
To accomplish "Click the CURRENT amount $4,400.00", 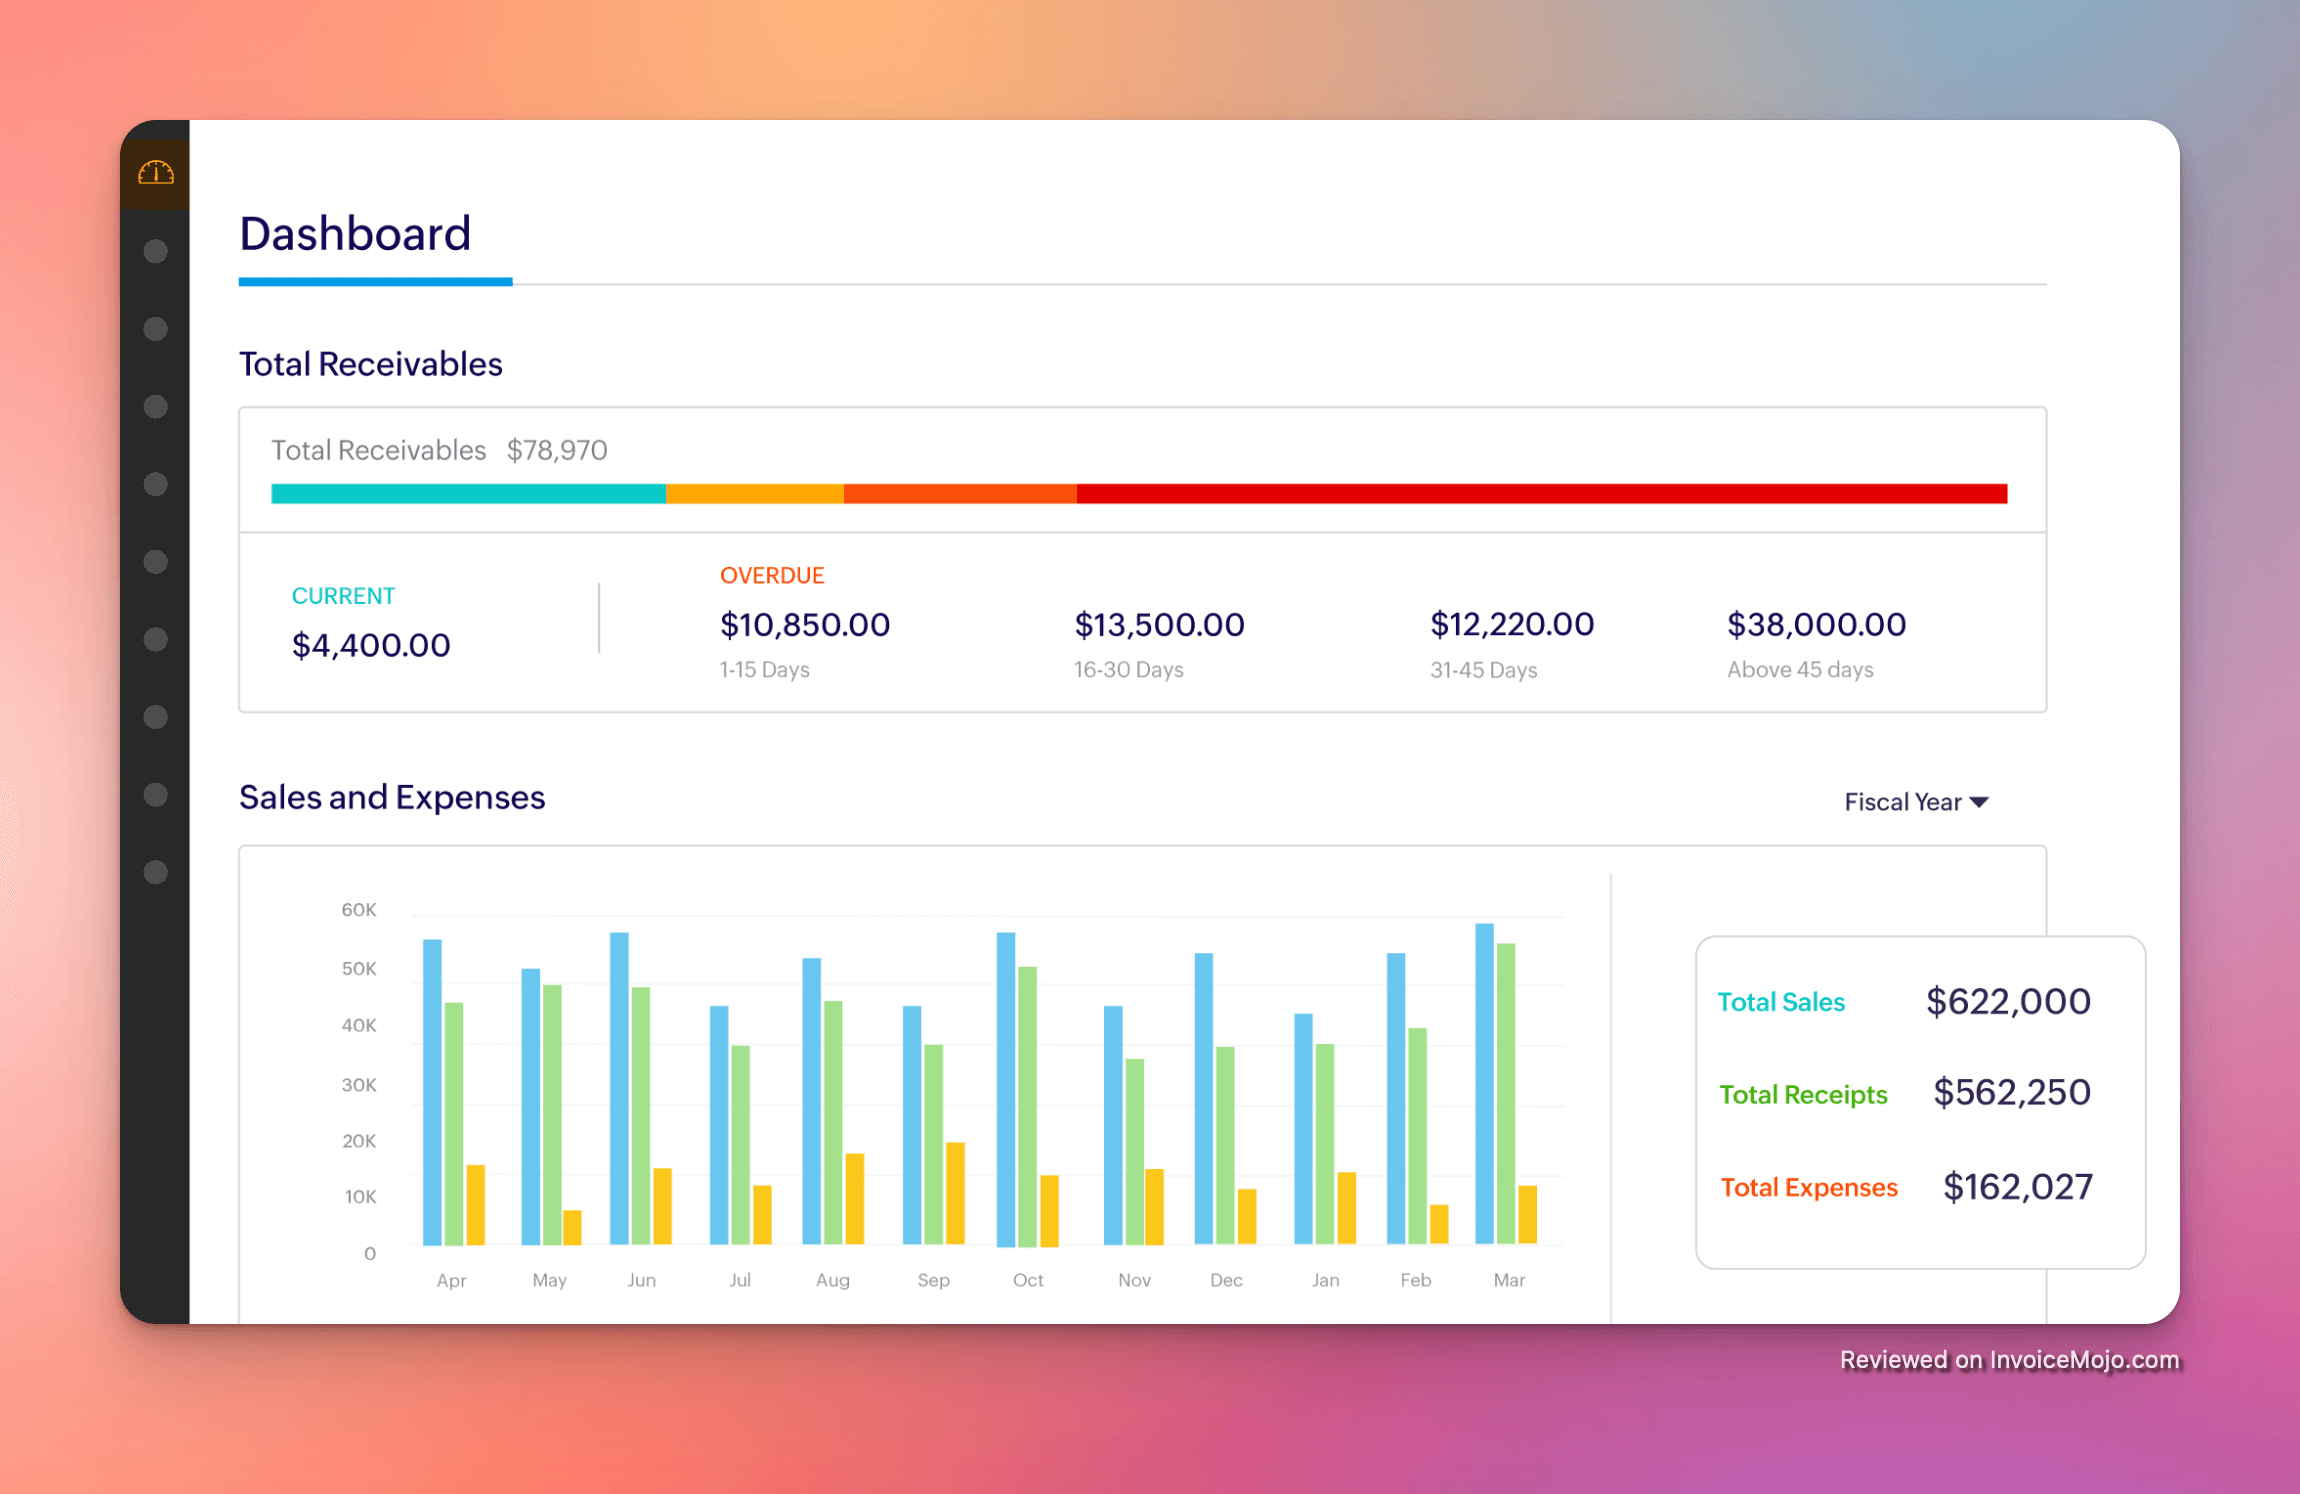I will tap(370, 644).
